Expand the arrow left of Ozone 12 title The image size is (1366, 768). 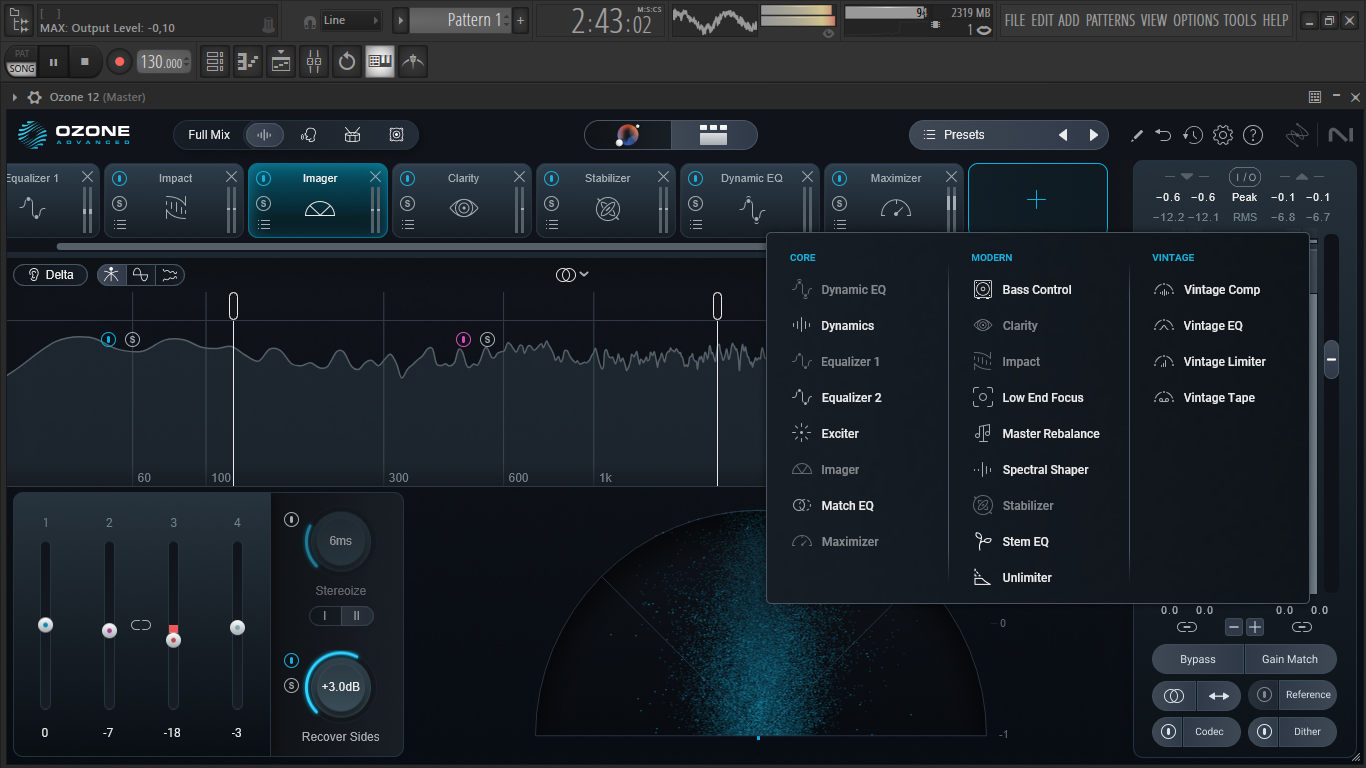point(15,97)
